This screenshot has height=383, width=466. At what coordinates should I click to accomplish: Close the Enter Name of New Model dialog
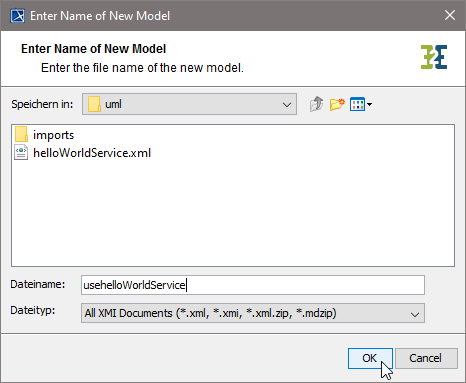click(450, 15)
